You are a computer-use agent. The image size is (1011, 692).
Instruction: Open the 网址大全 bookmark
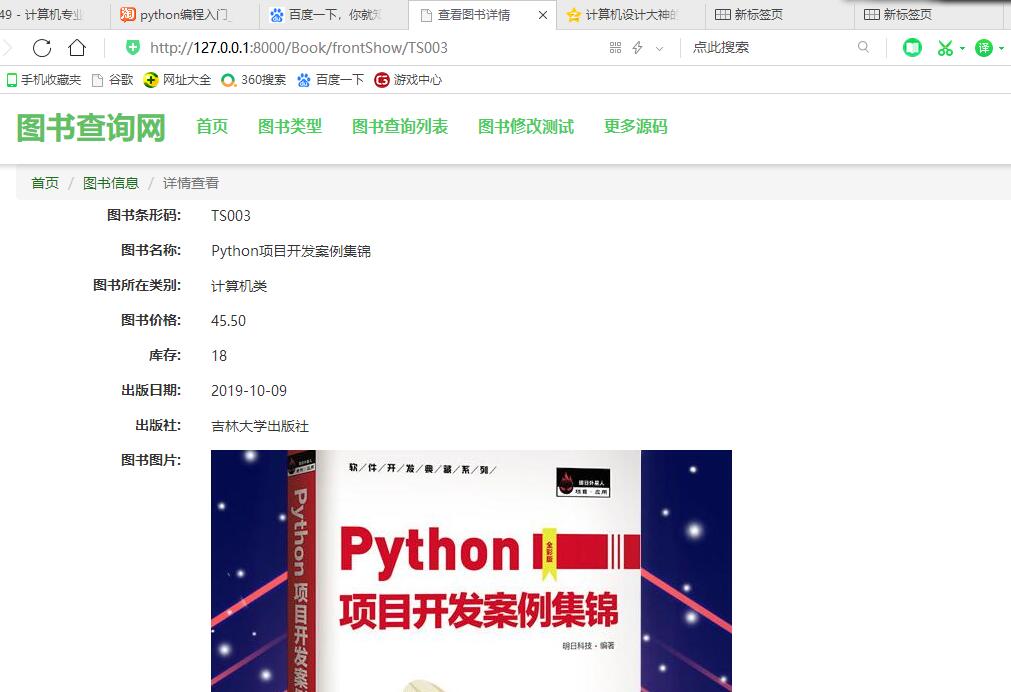point(177,80)
